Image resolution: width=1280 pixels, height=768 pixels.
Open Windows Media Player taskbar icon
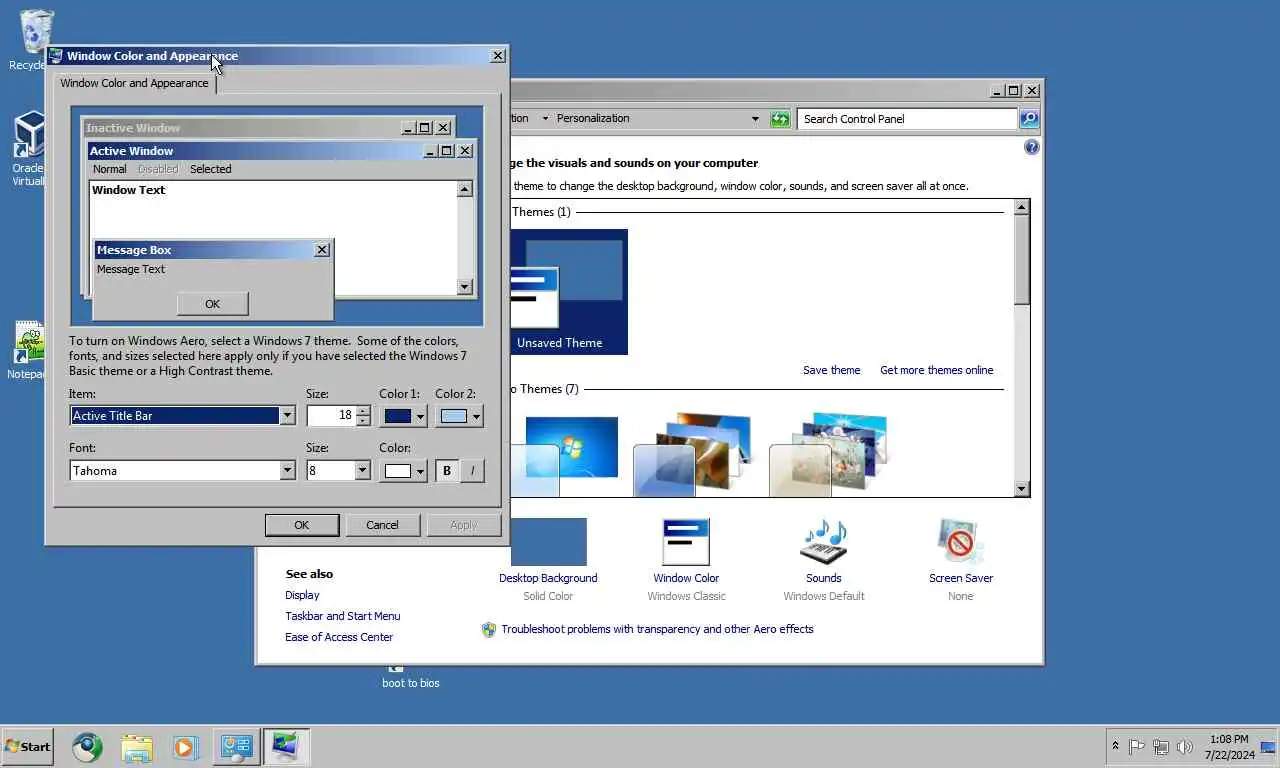186,746
